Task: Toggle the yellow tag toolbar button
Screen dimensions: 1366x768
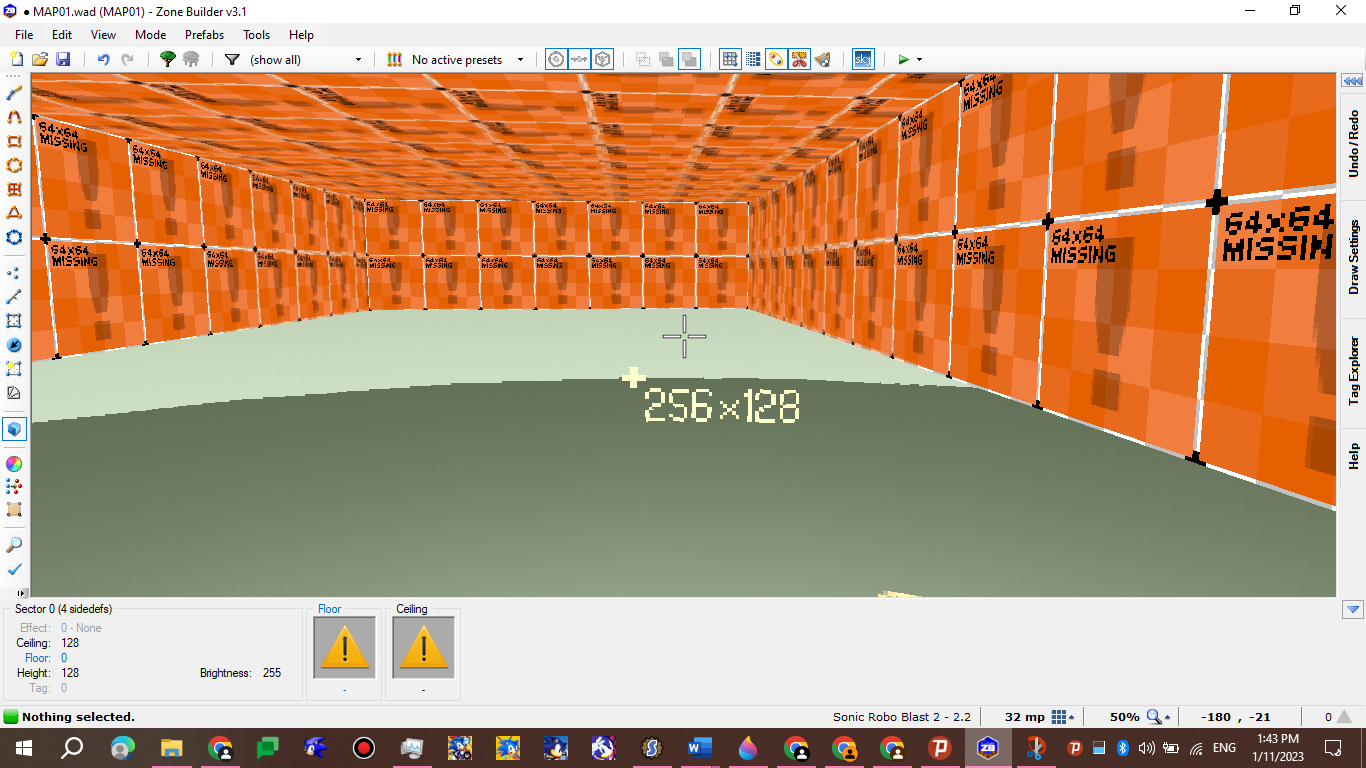Action: (776, 59)
